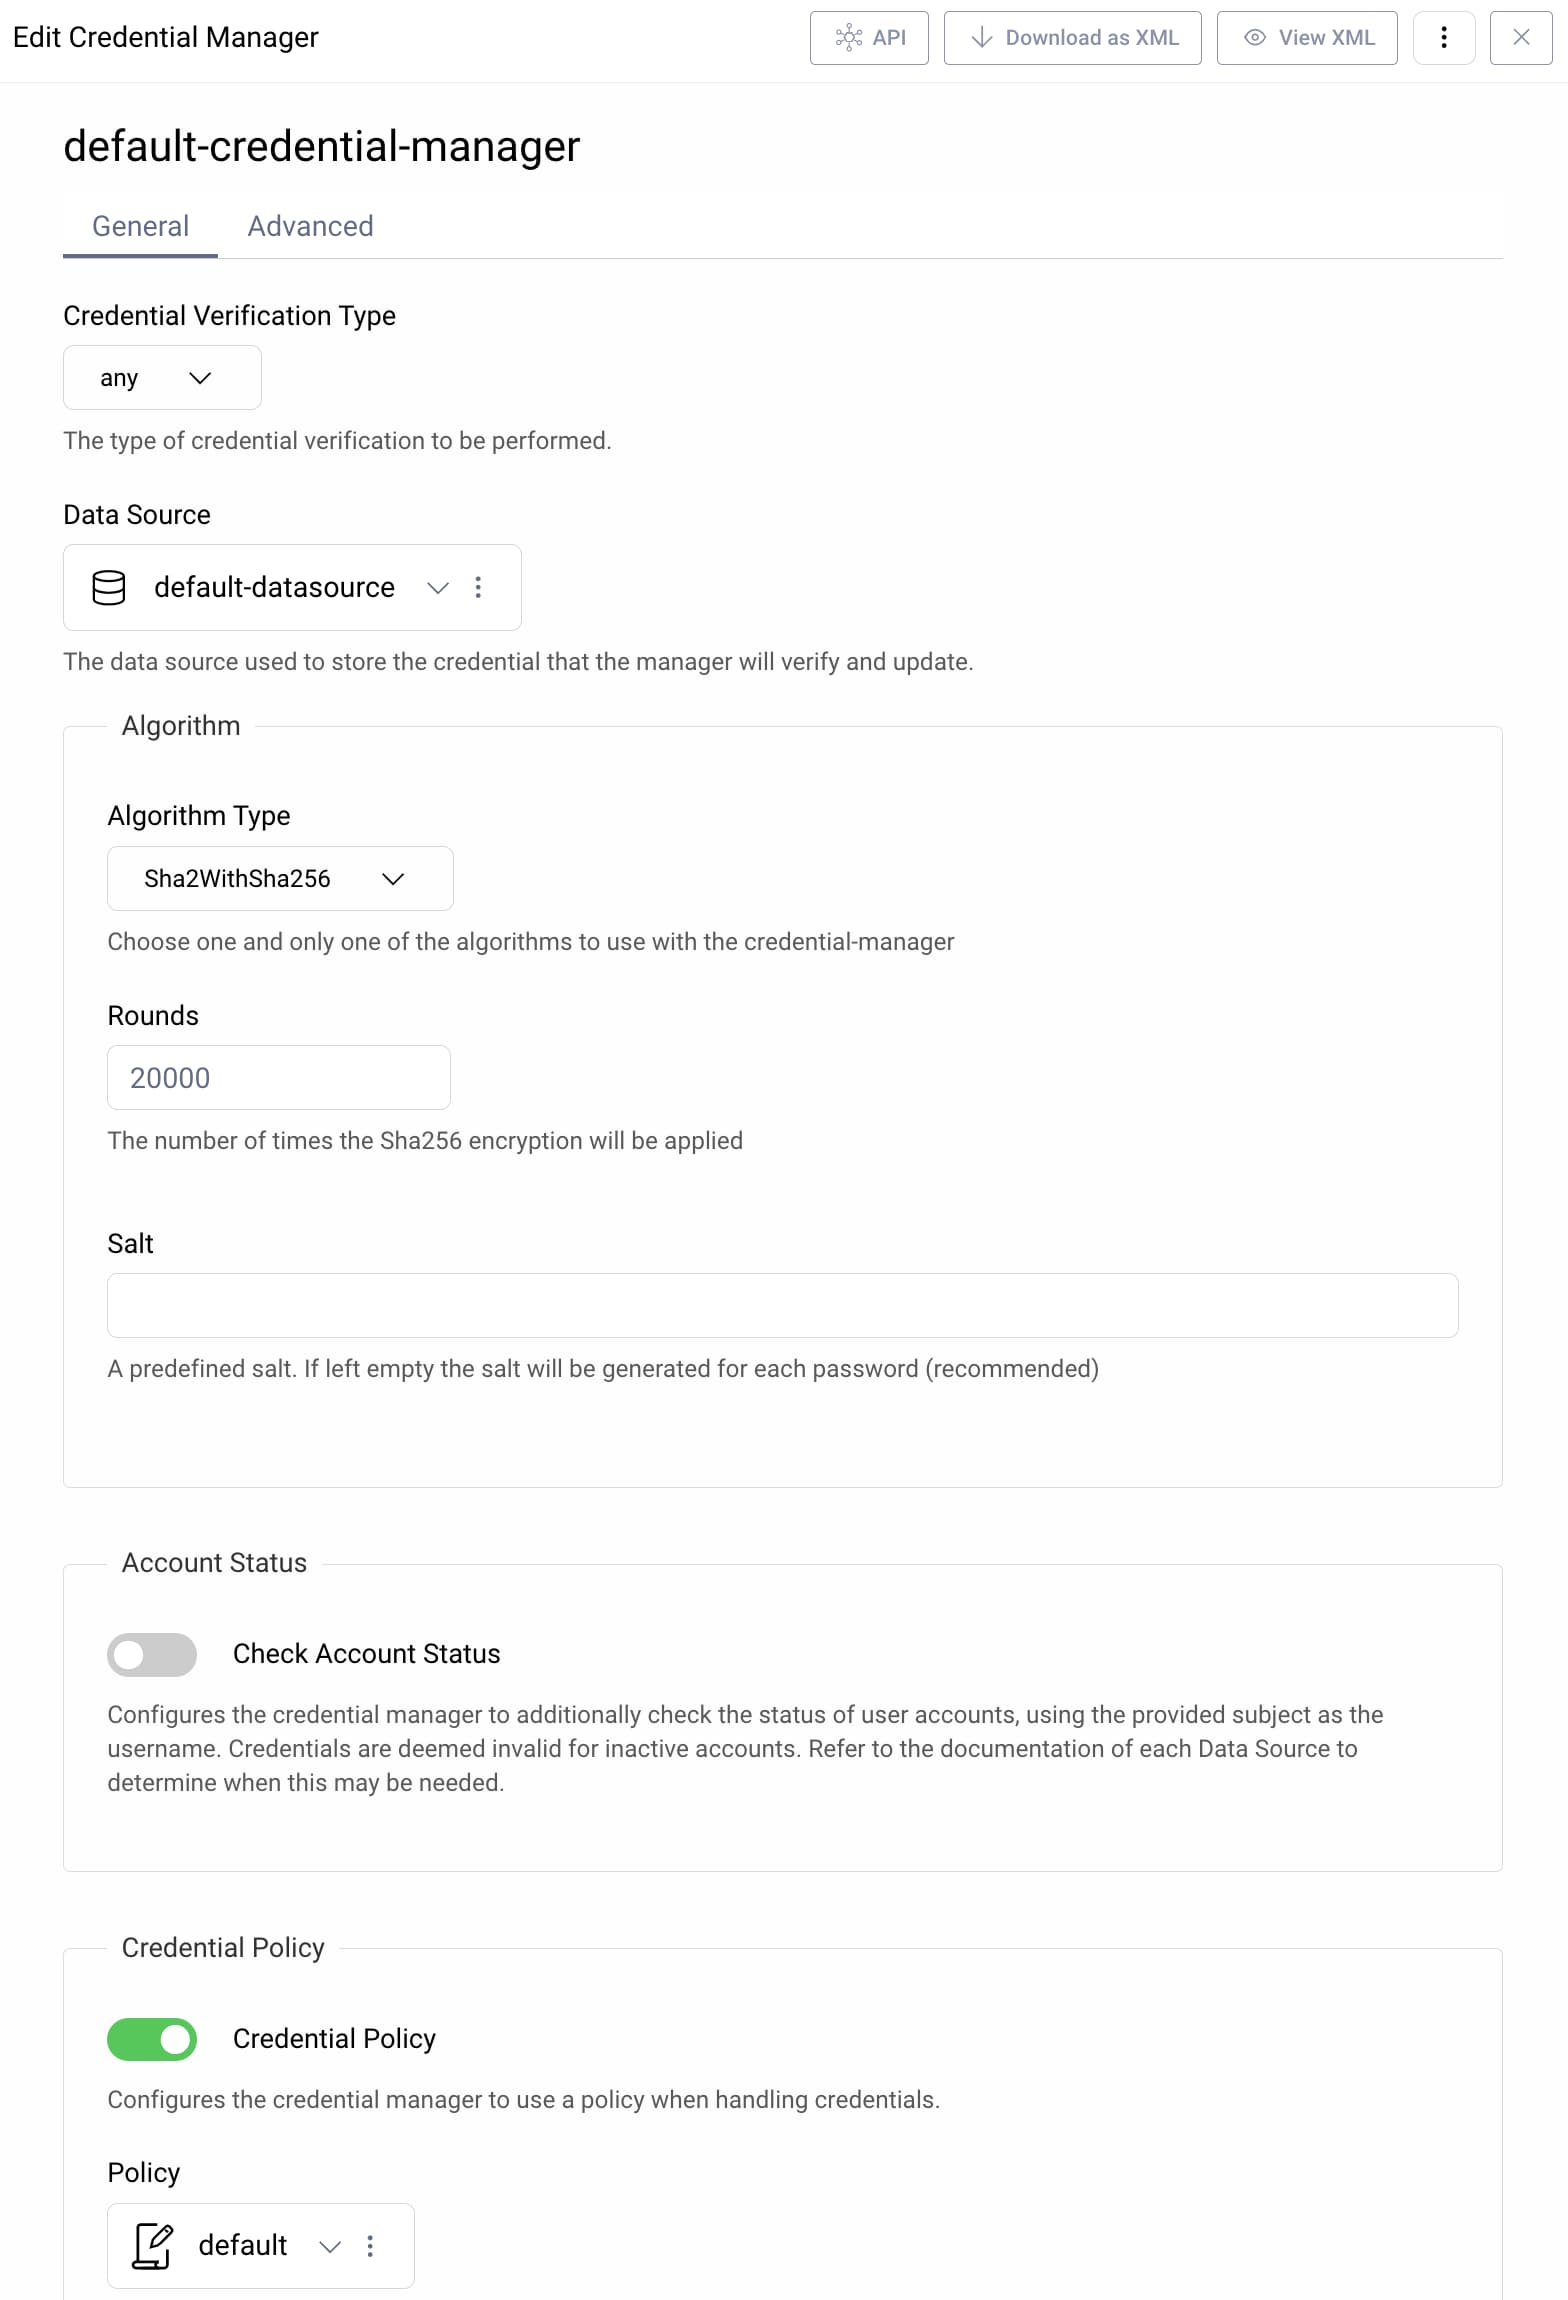Select the General tab
This screenshot has width=1568, height=2300.
pyautogui.click(x=140, y=226)
